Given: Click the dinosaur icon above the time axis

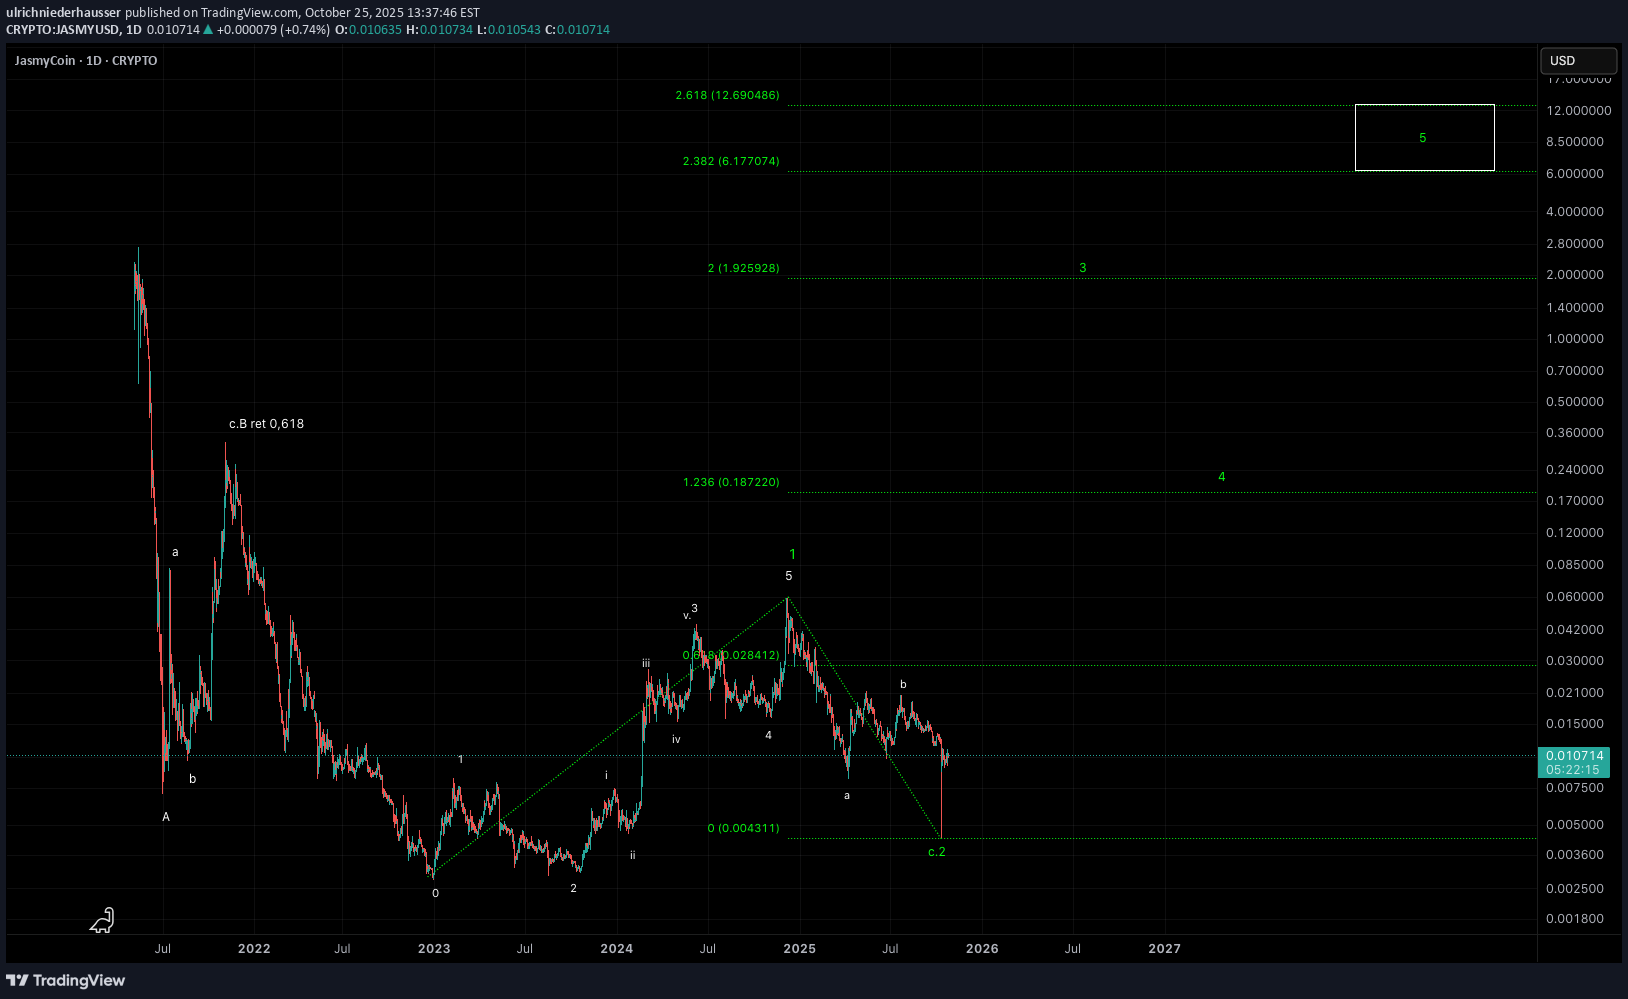Looking at the screenshot, I should tap(102, 920).
